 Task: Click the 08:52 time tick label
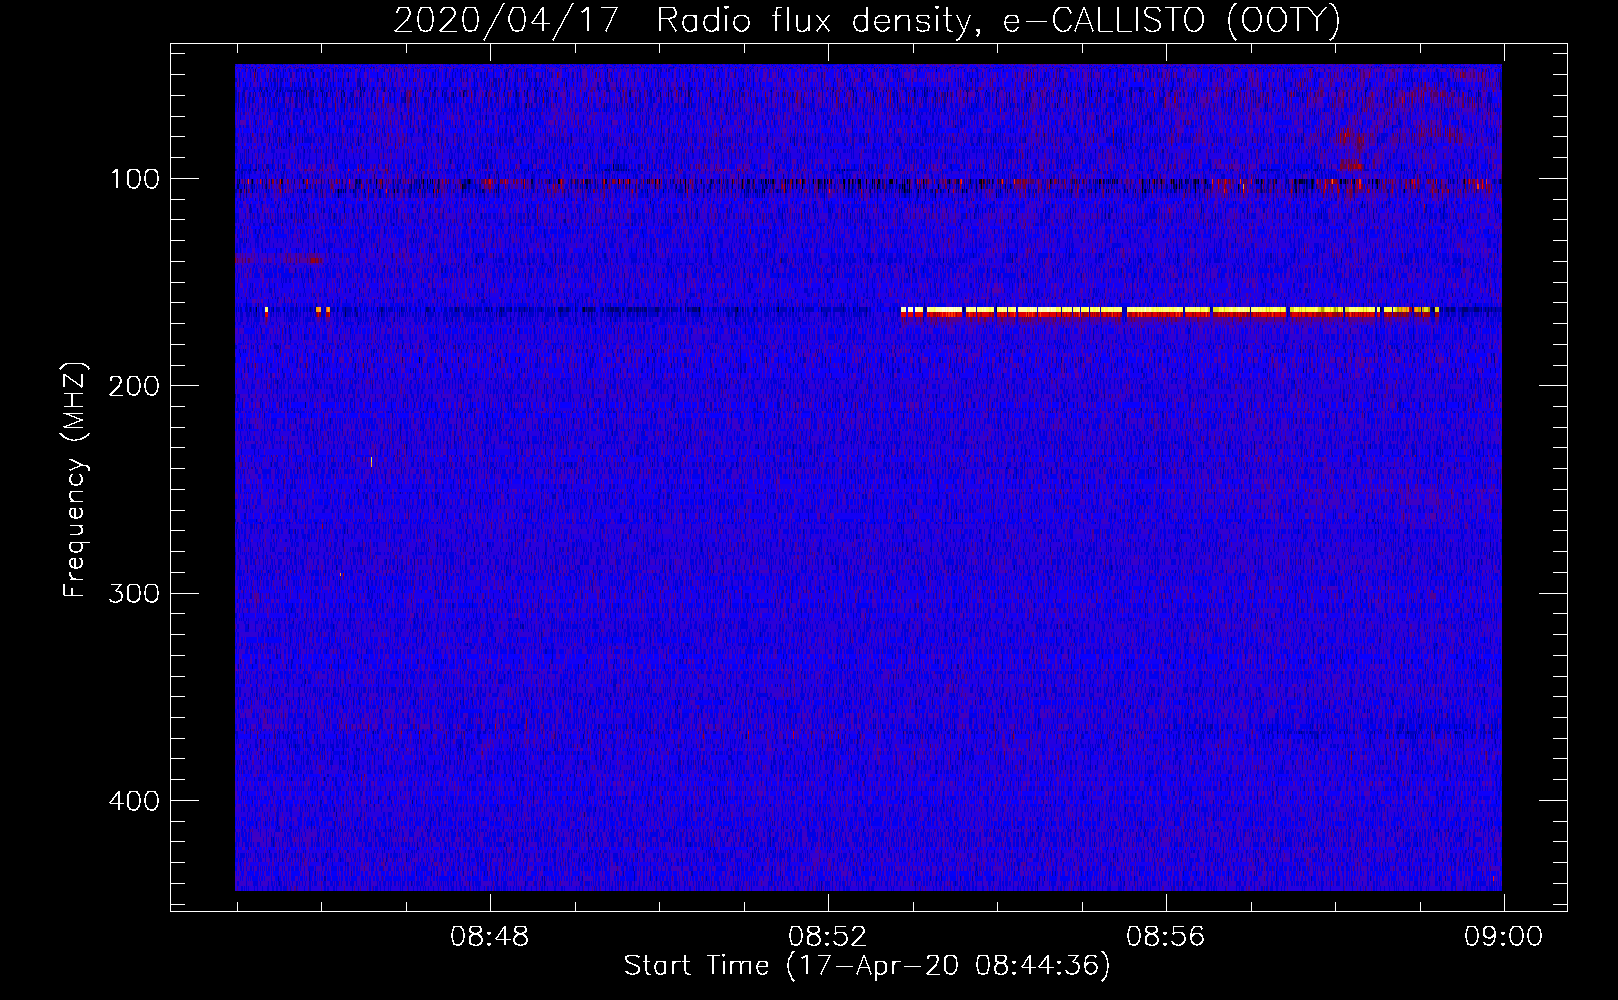click(x=827, y=937)
